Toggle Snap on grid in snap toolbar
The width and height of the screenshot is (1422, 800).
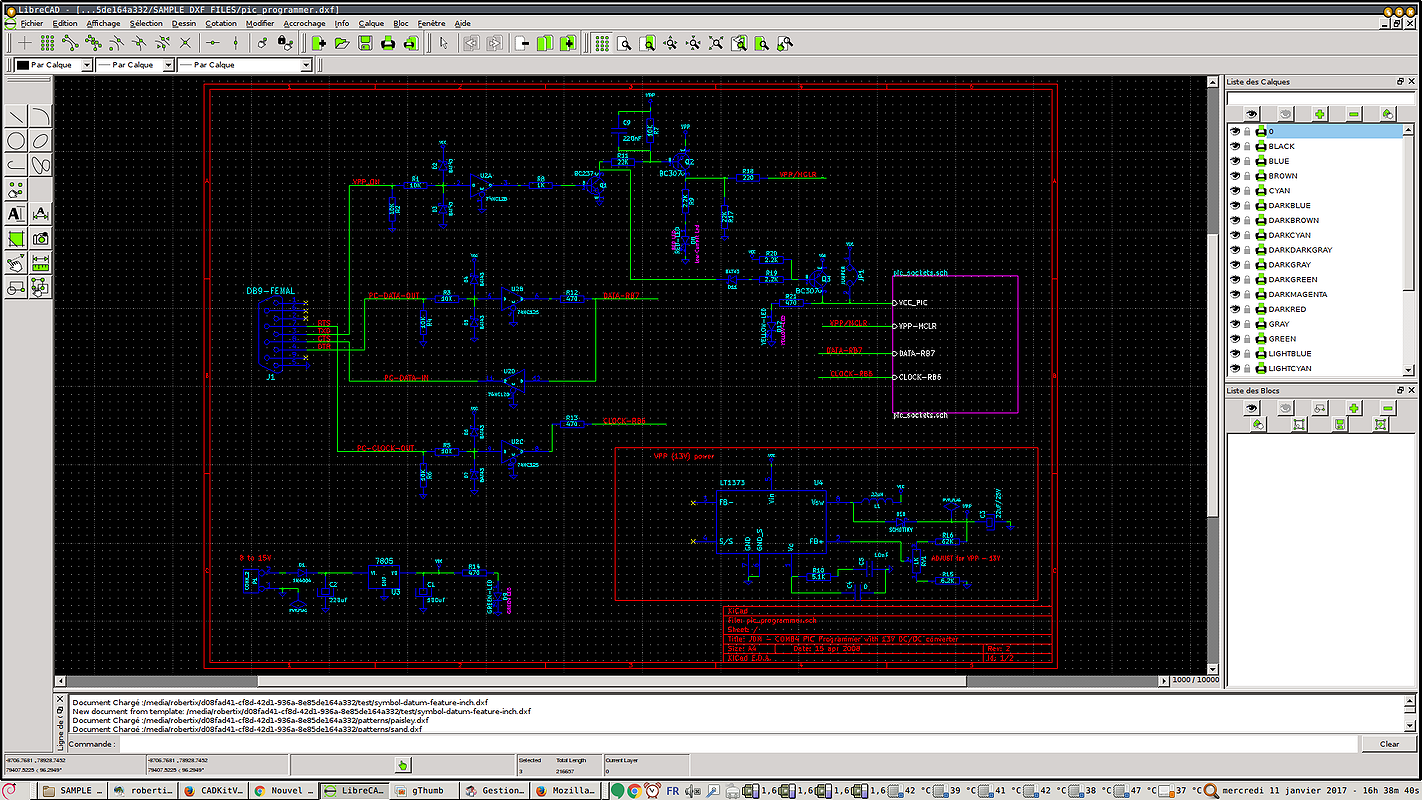47,43
